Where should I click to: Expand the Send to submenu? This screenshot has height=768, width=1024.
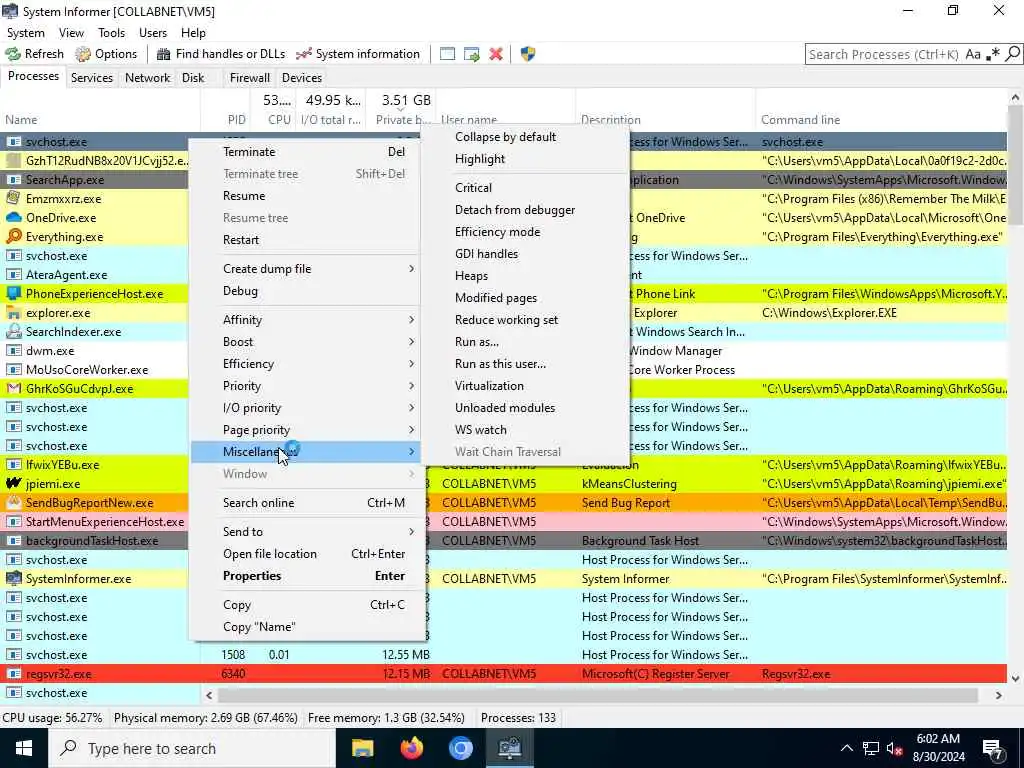coord(306,532)
